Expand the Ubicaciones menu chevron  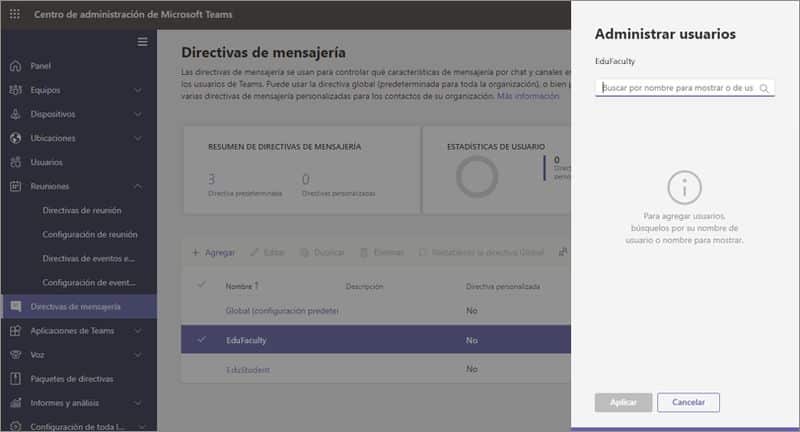(138, 138)
